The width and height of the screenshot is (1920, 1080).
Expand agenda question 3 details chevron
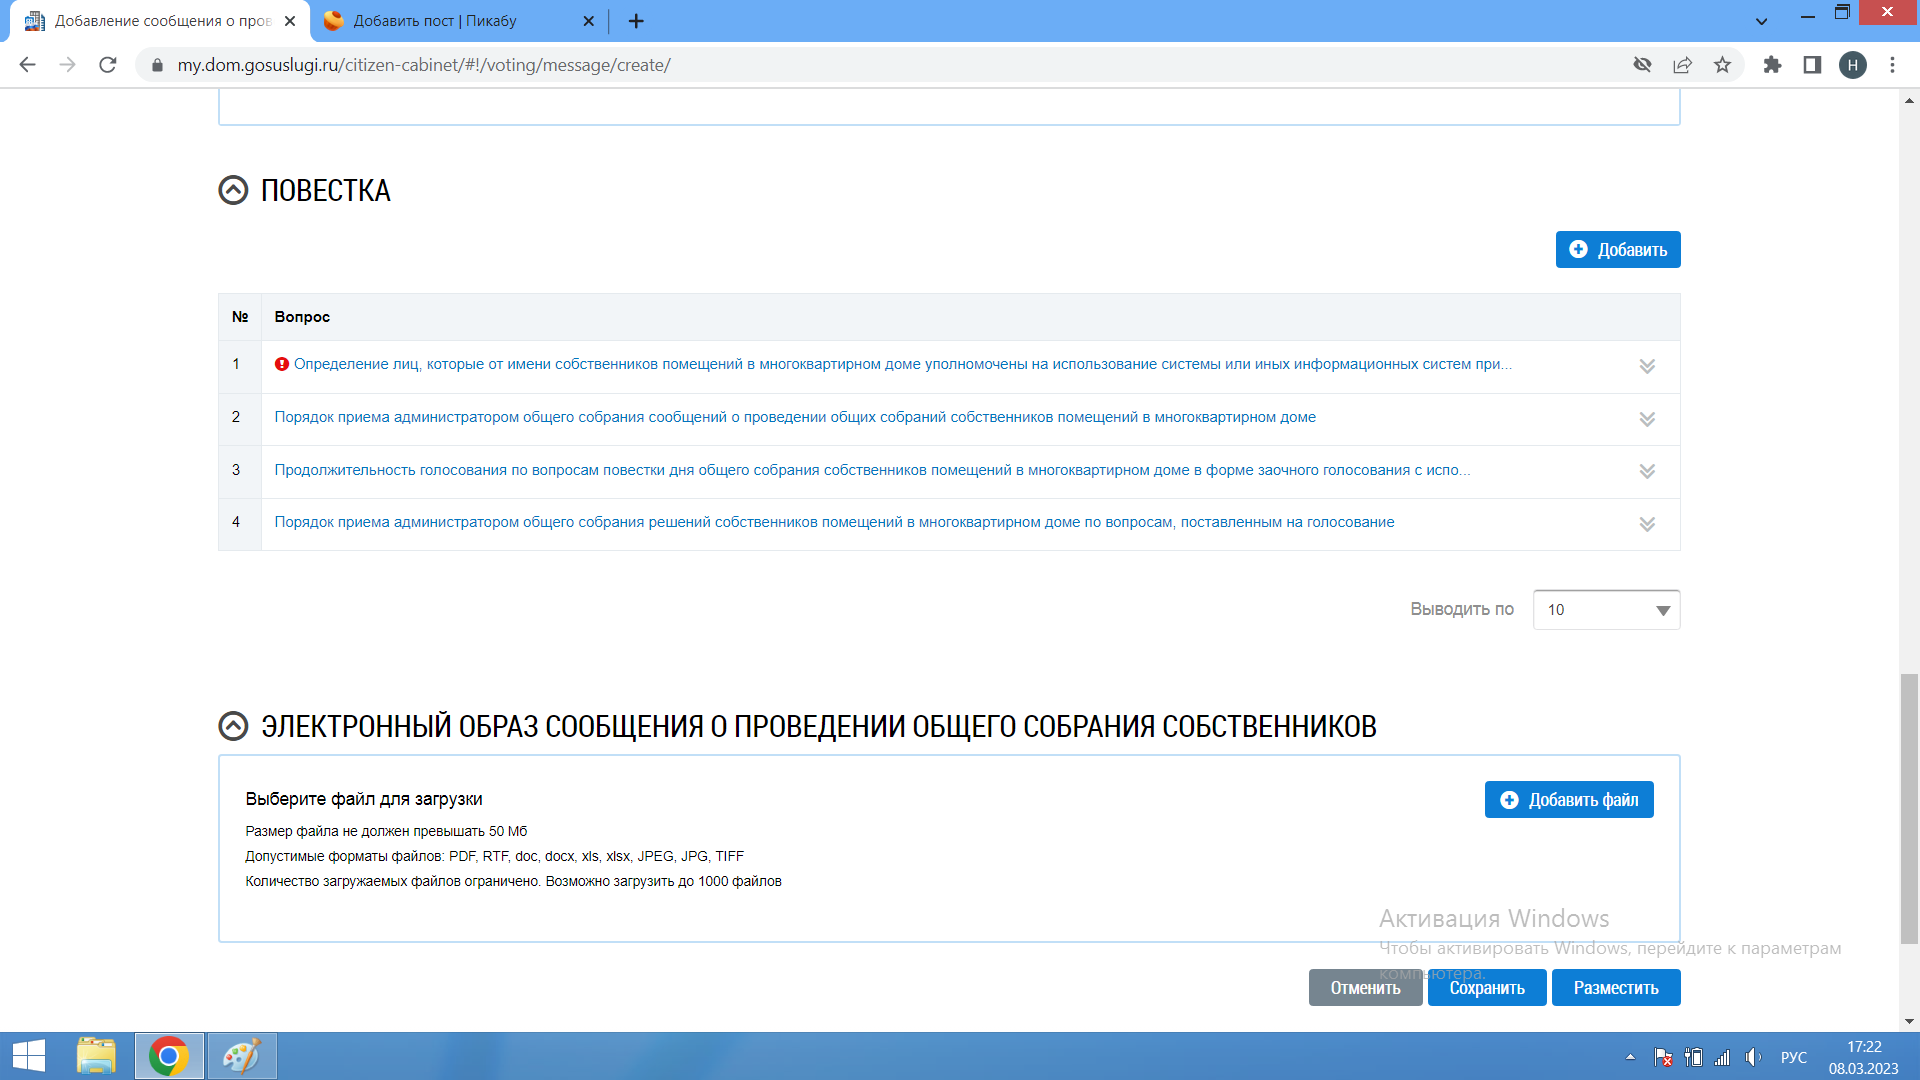pos(1647,471)
